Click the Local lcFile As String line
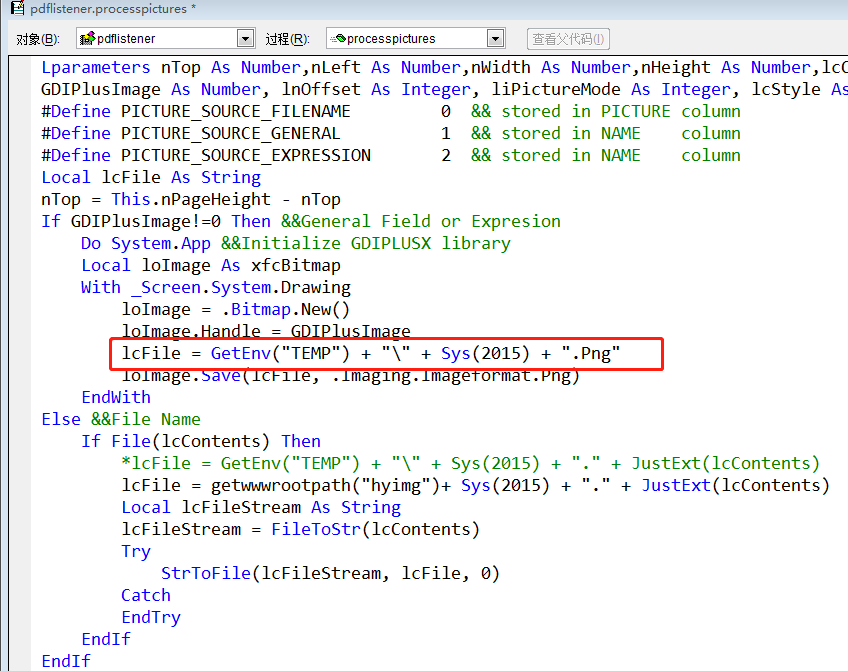Screen dimensions: 848x671 pos(151,177)
